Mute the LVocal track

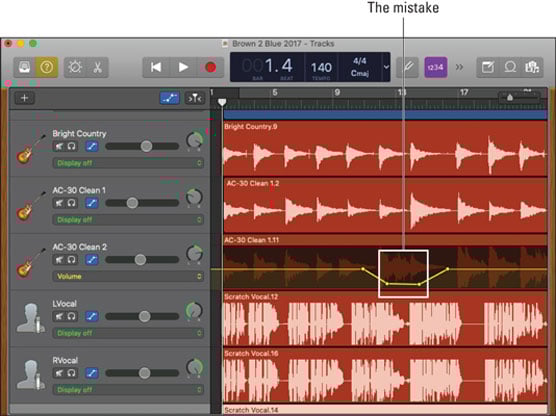(x=59, y=316)
